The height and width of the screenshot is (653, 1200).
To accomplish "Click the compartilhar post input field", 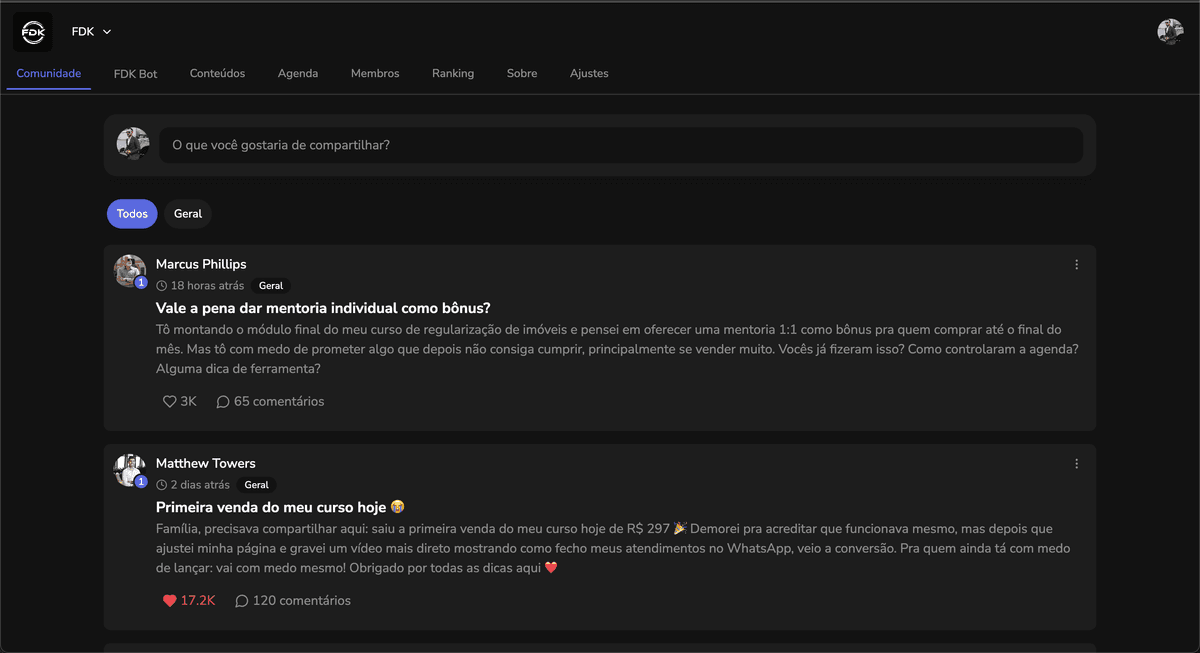I will tap(620, 144).
